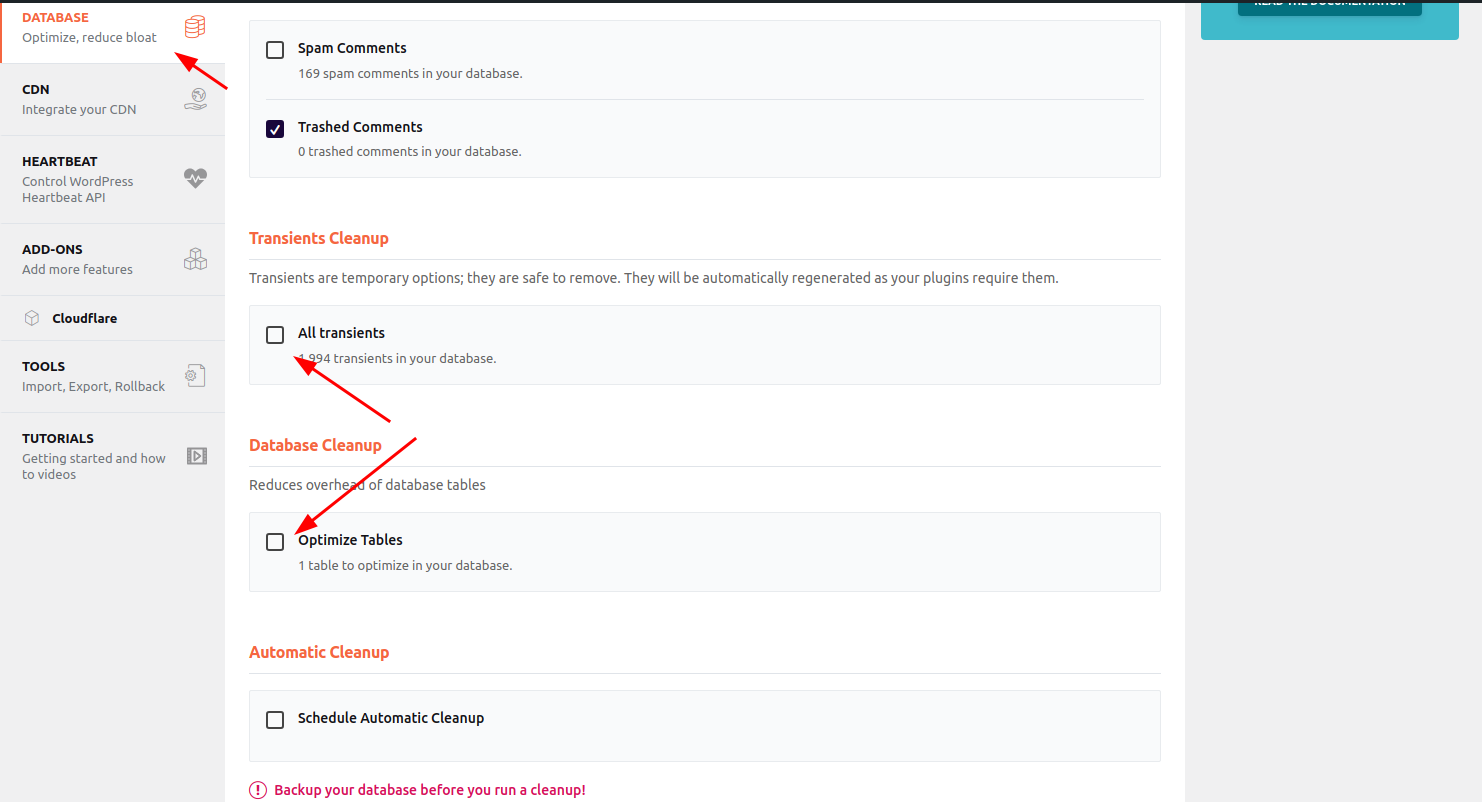Click the Tutorials video play icon

pos(196,456)
